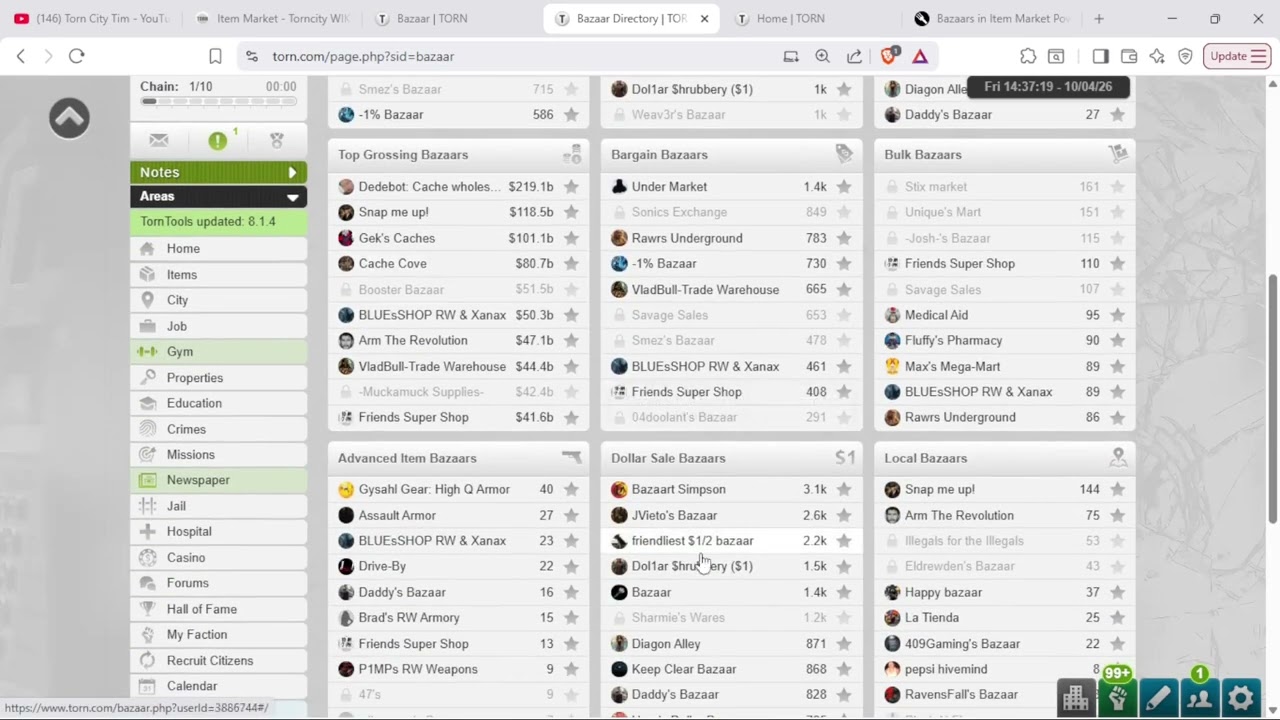Click the Crimes fingerprint sidebar icon
The height and width of the screenshot is (720, 1280).
(148, 429)
